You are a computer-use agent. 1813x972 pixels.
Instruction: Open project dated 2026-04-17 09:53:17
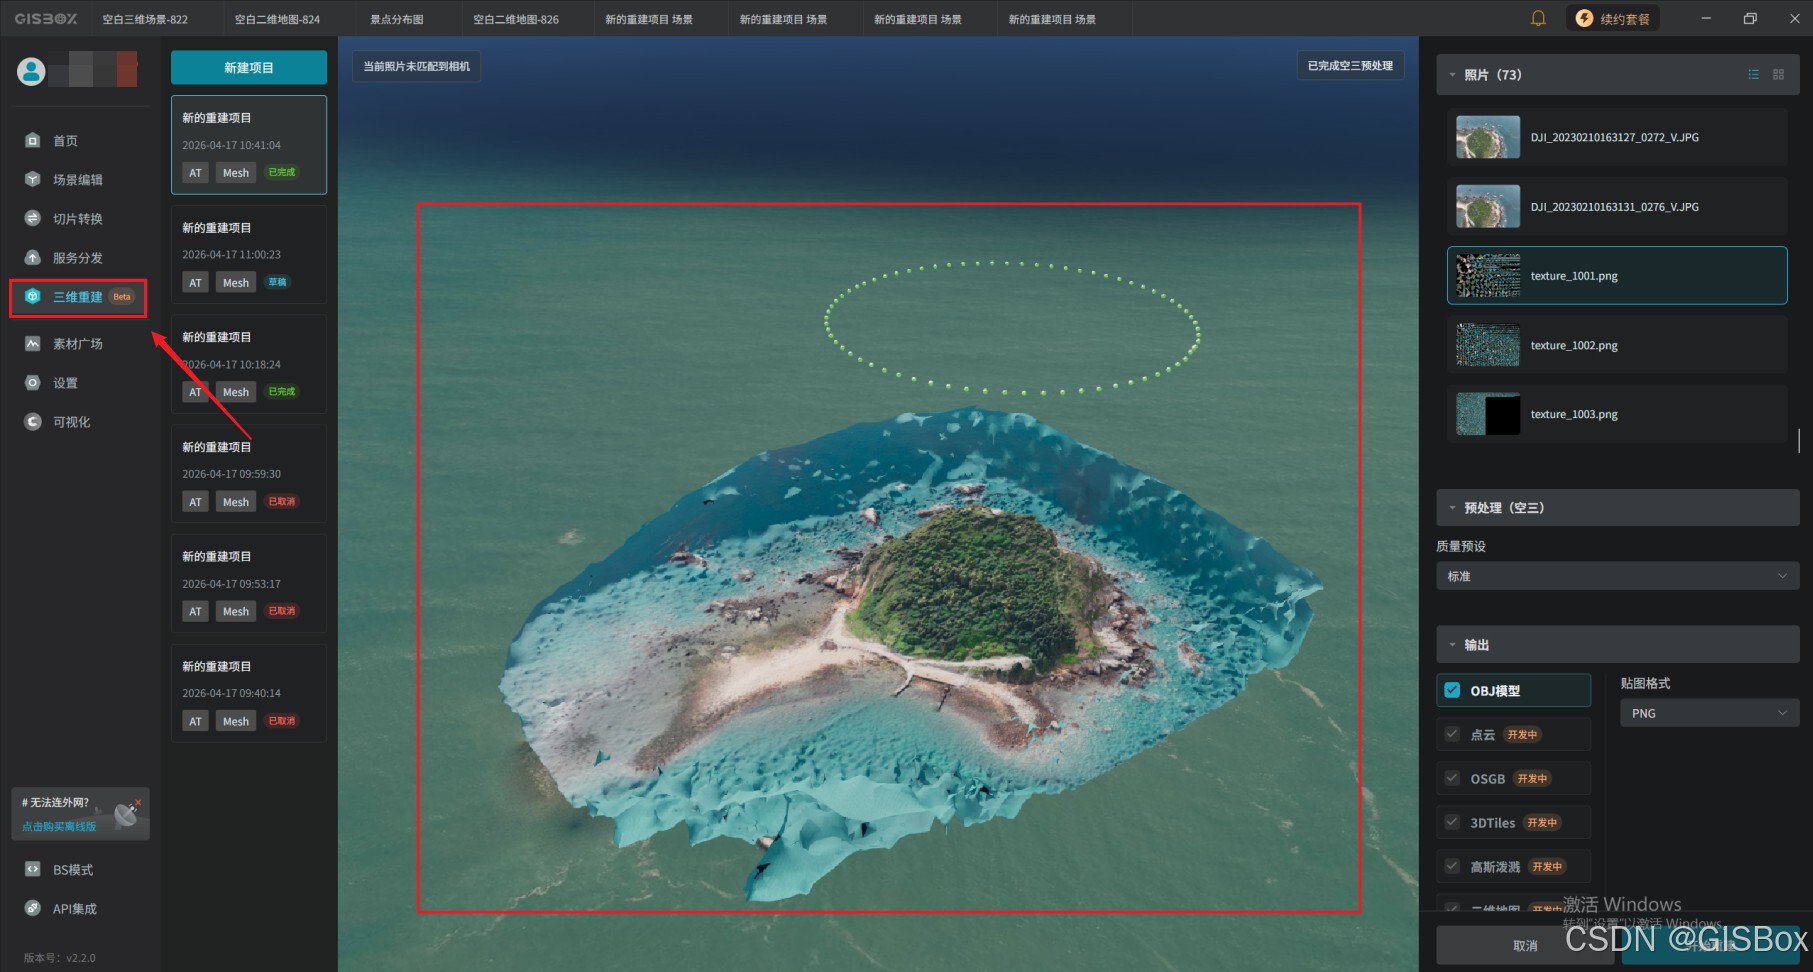[249, 583]
